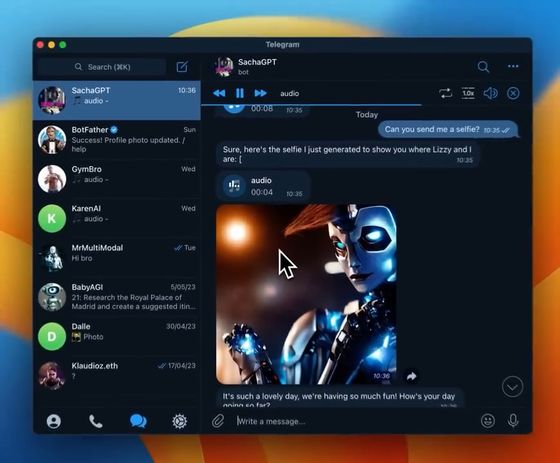Open the emoji picker
The width and height of the screenshot is (560, 463).
coord(488,421)
